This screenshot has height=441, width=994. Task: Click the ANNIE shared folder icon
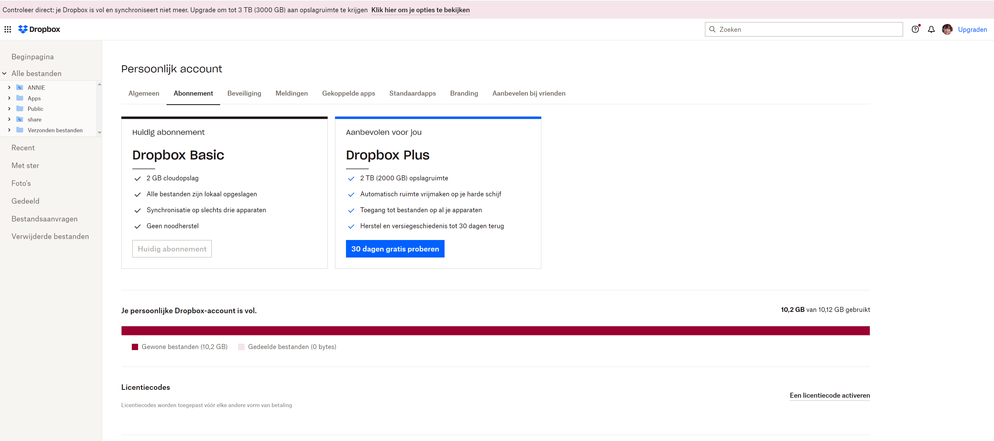(20, 87)
